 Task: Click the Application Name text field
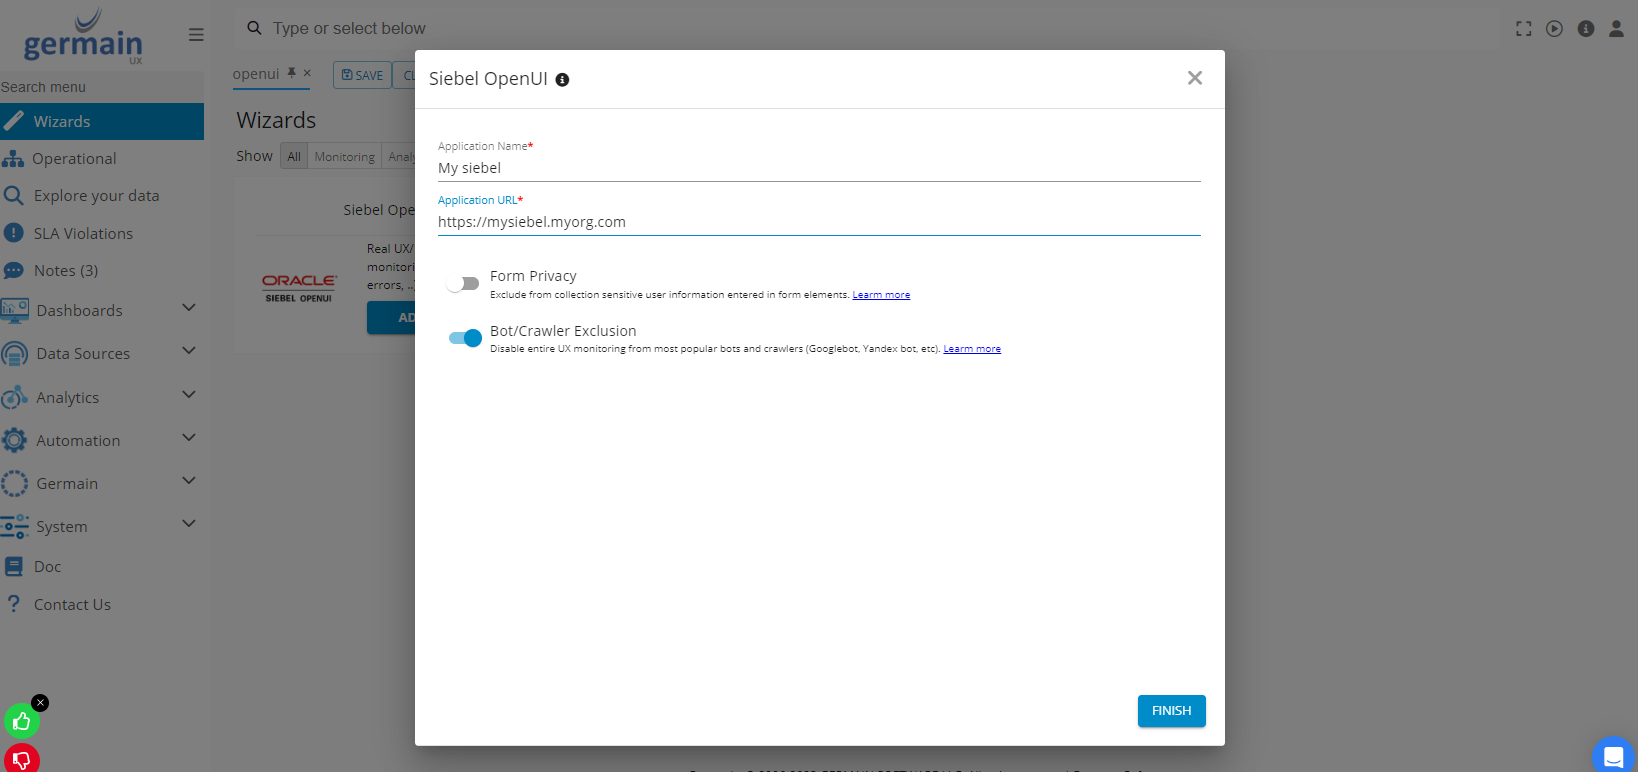click(x=818, y=168)
